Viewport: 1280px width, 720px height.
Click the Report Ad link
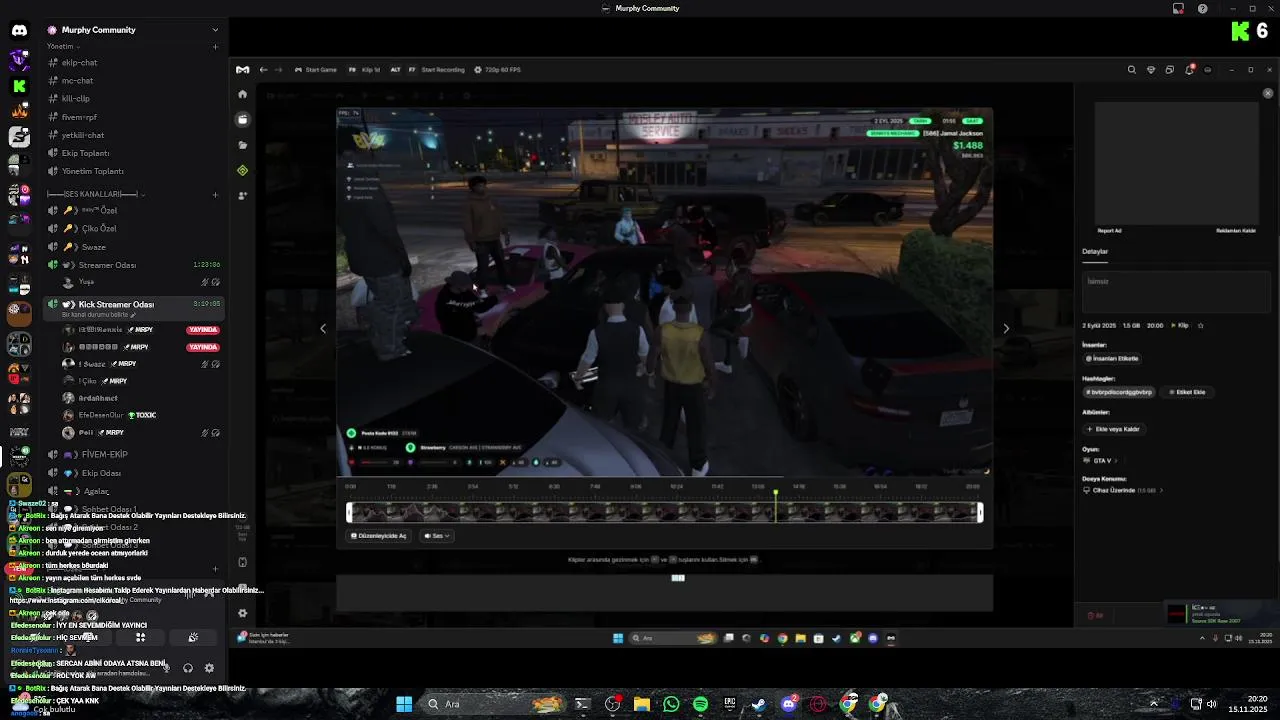[1109, 231]
